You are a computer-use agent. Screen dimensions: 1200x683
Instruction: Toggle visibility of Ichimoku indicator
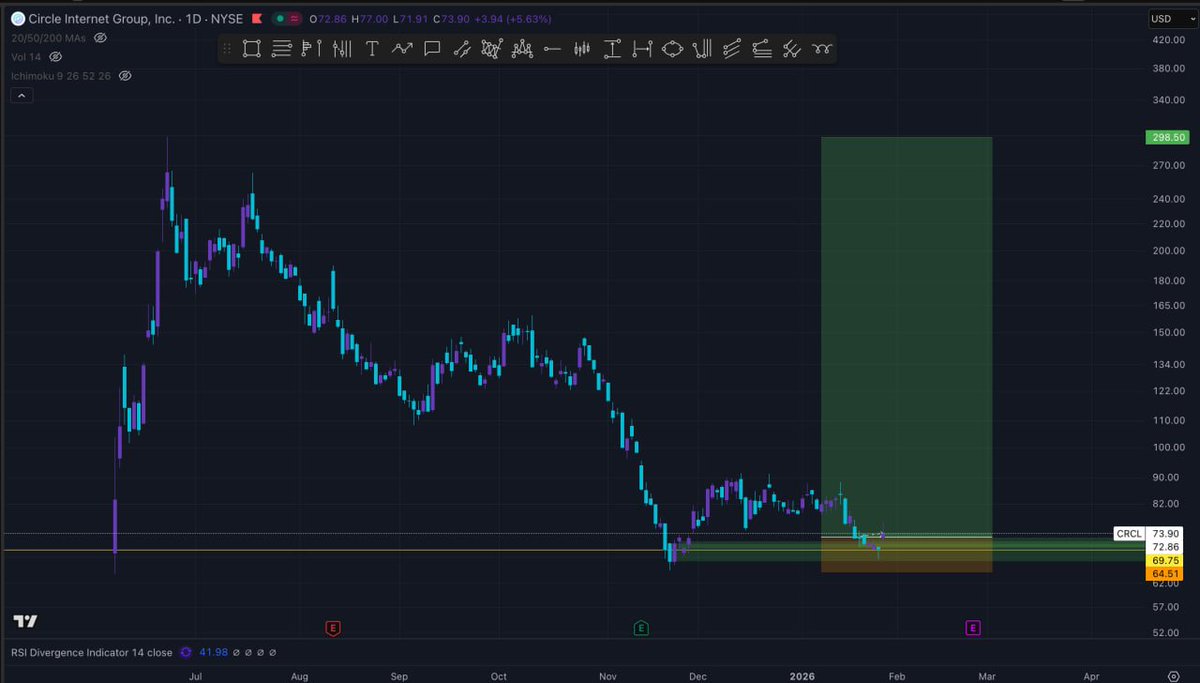125,76
